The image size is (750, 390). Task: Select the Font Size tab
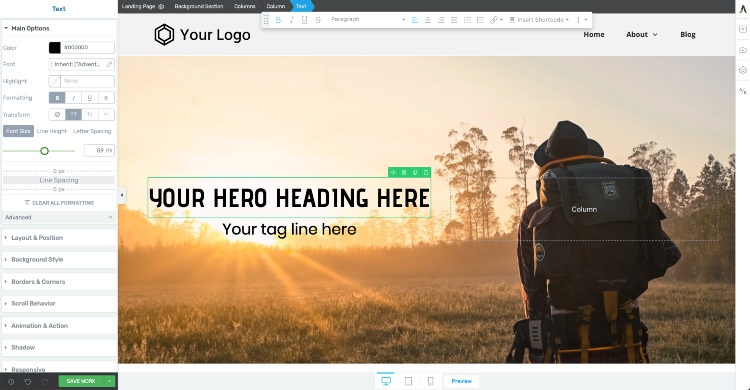[x=18, y=131]
